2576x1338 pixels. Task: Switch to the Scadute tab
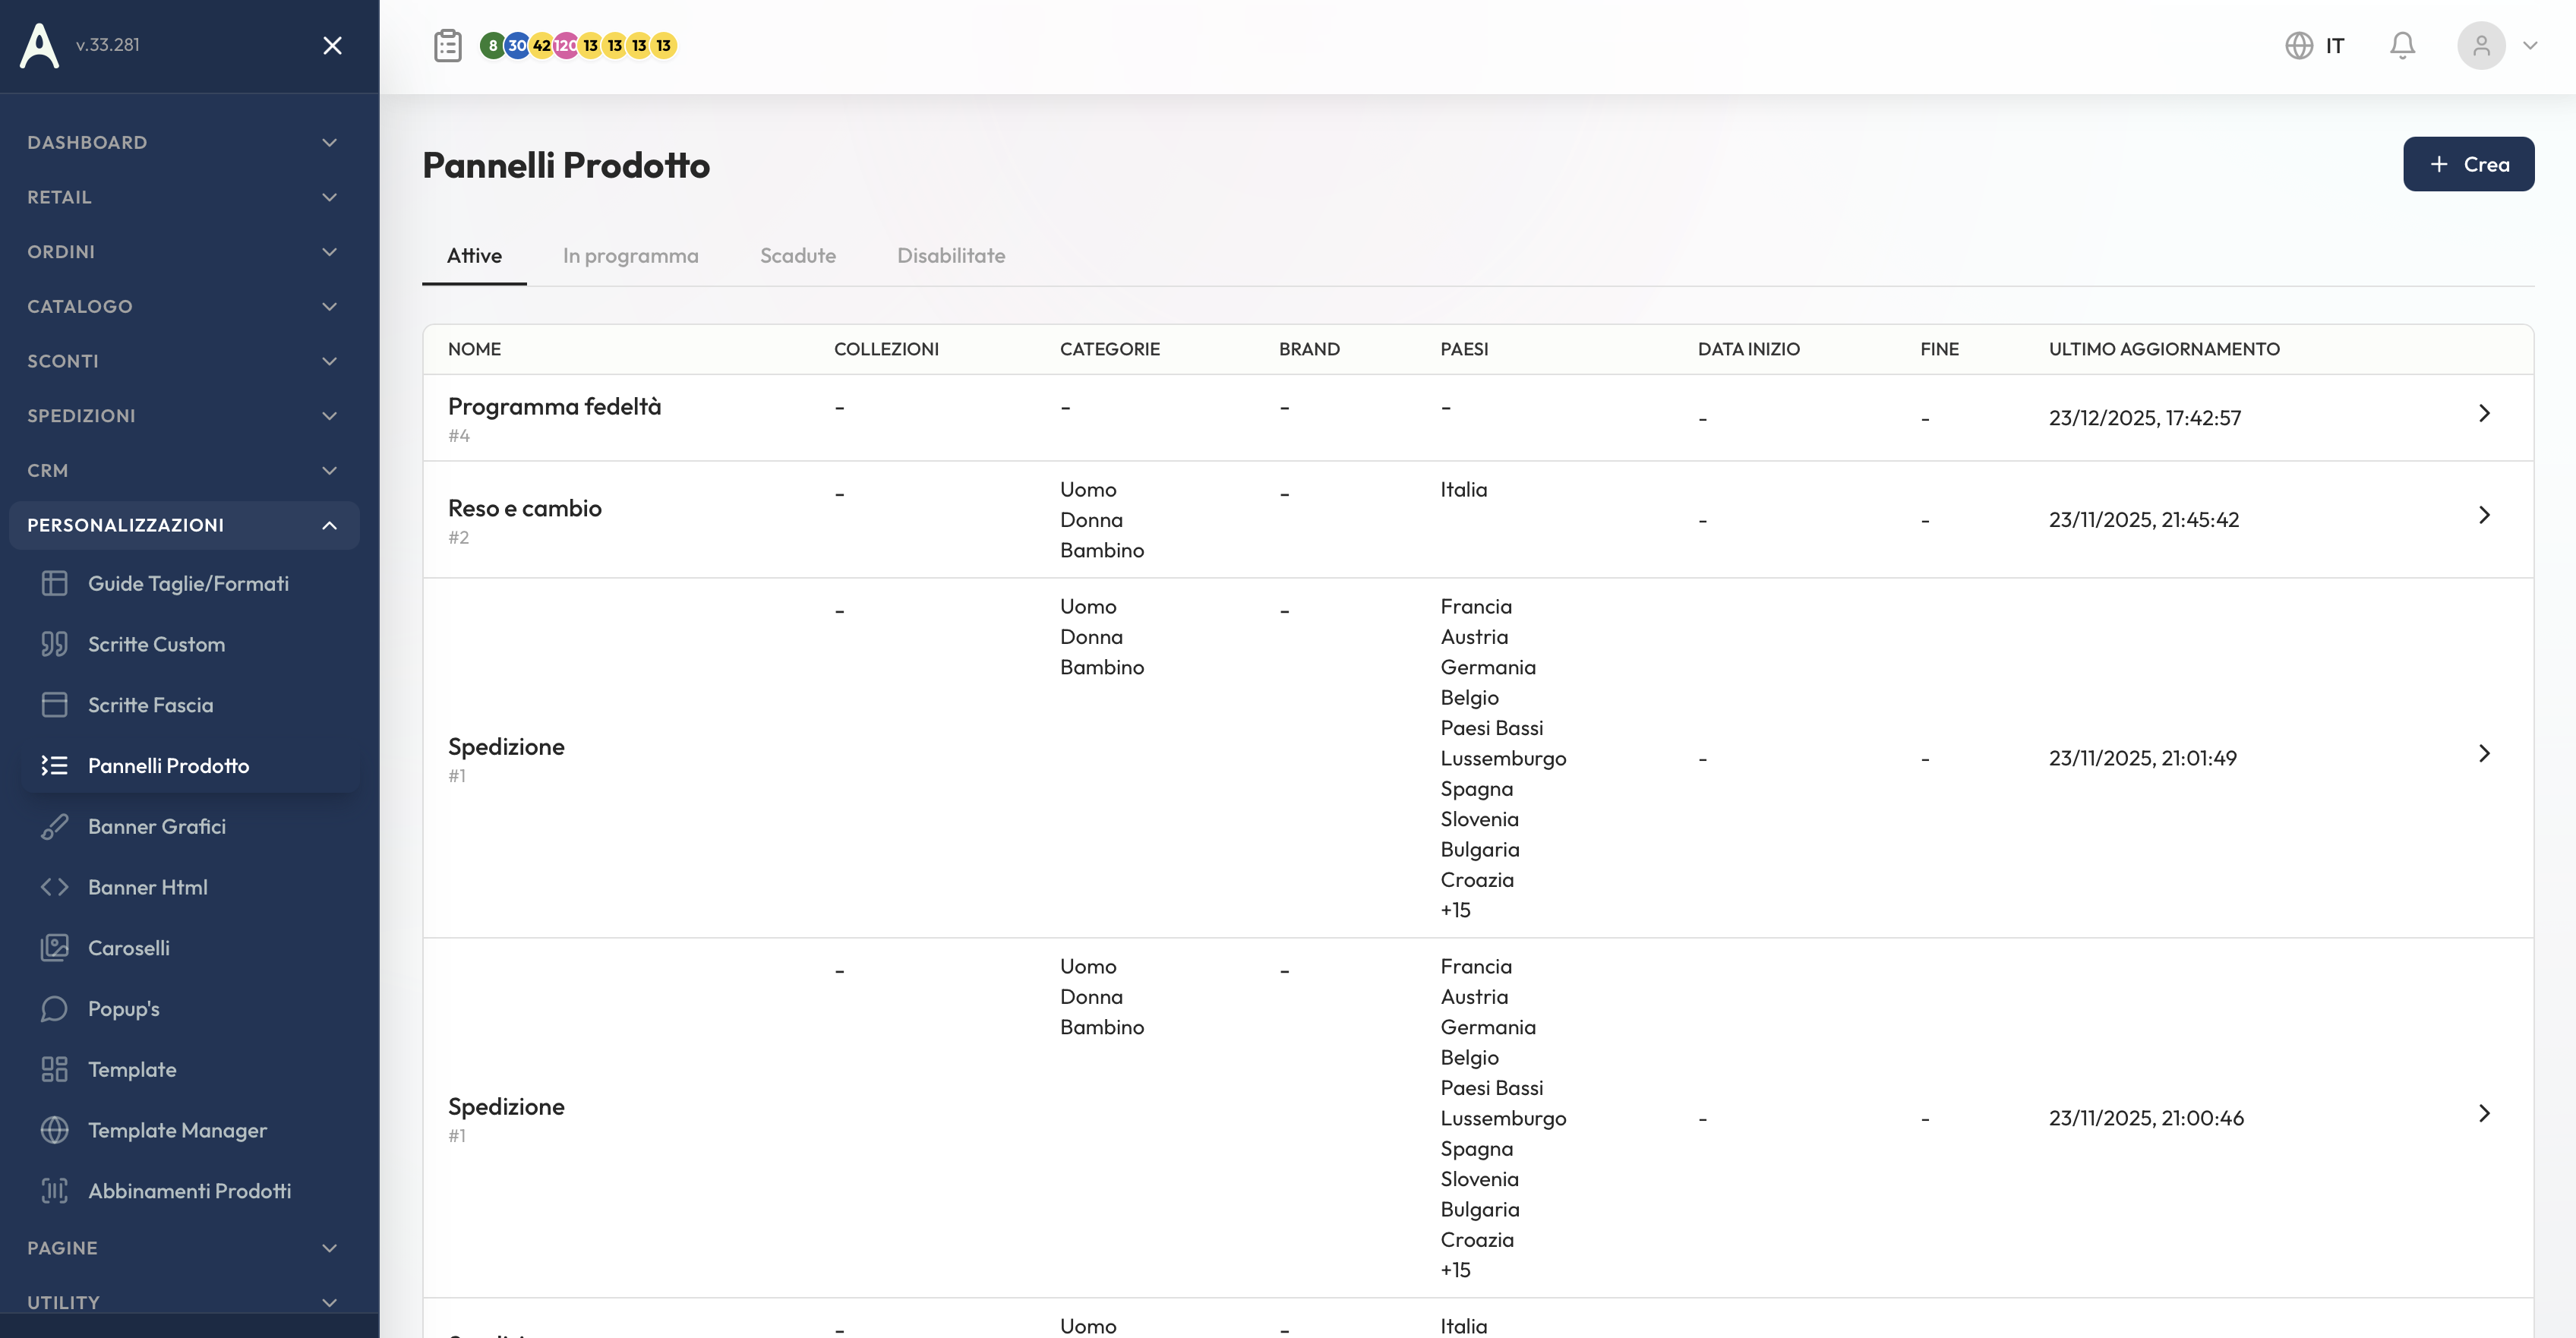tap(798, 255)
